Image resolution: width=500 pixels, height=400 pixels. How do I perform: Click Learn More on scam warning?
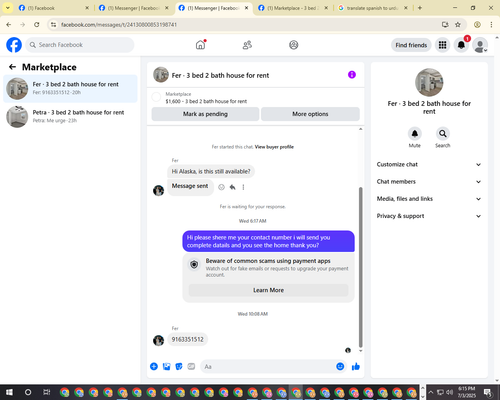pos(268,290)
